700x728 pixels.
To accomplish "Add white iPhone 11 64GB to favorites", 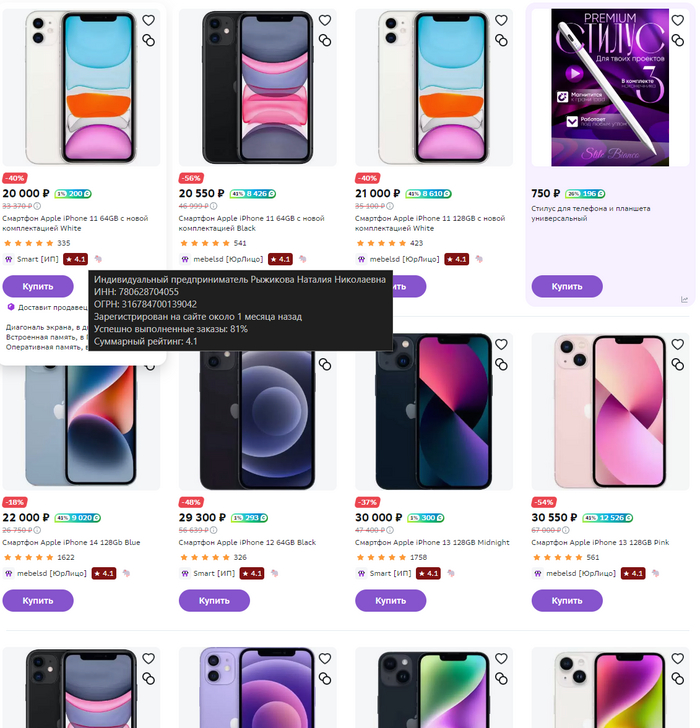I will [x=149, y=20].
